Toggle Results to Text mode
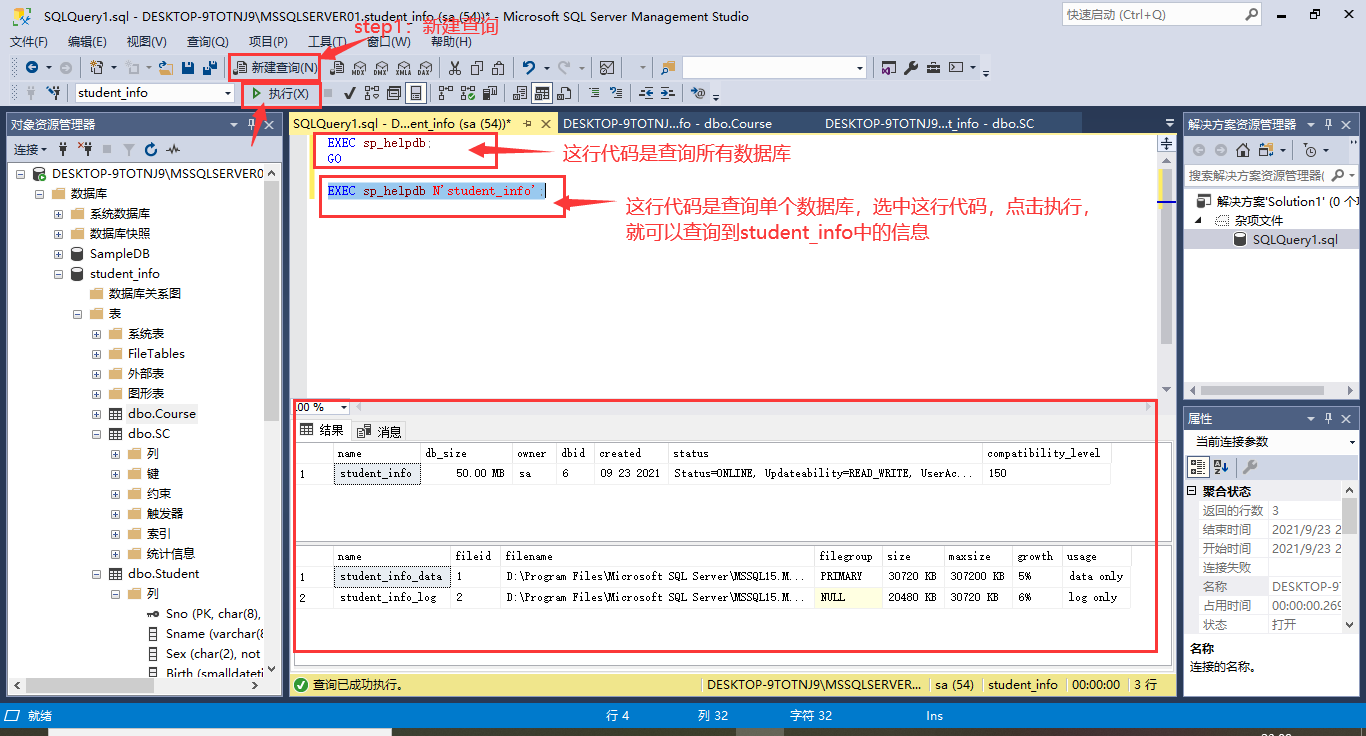The width and height of the screenshot is (1366, 736). click(519, 93)
